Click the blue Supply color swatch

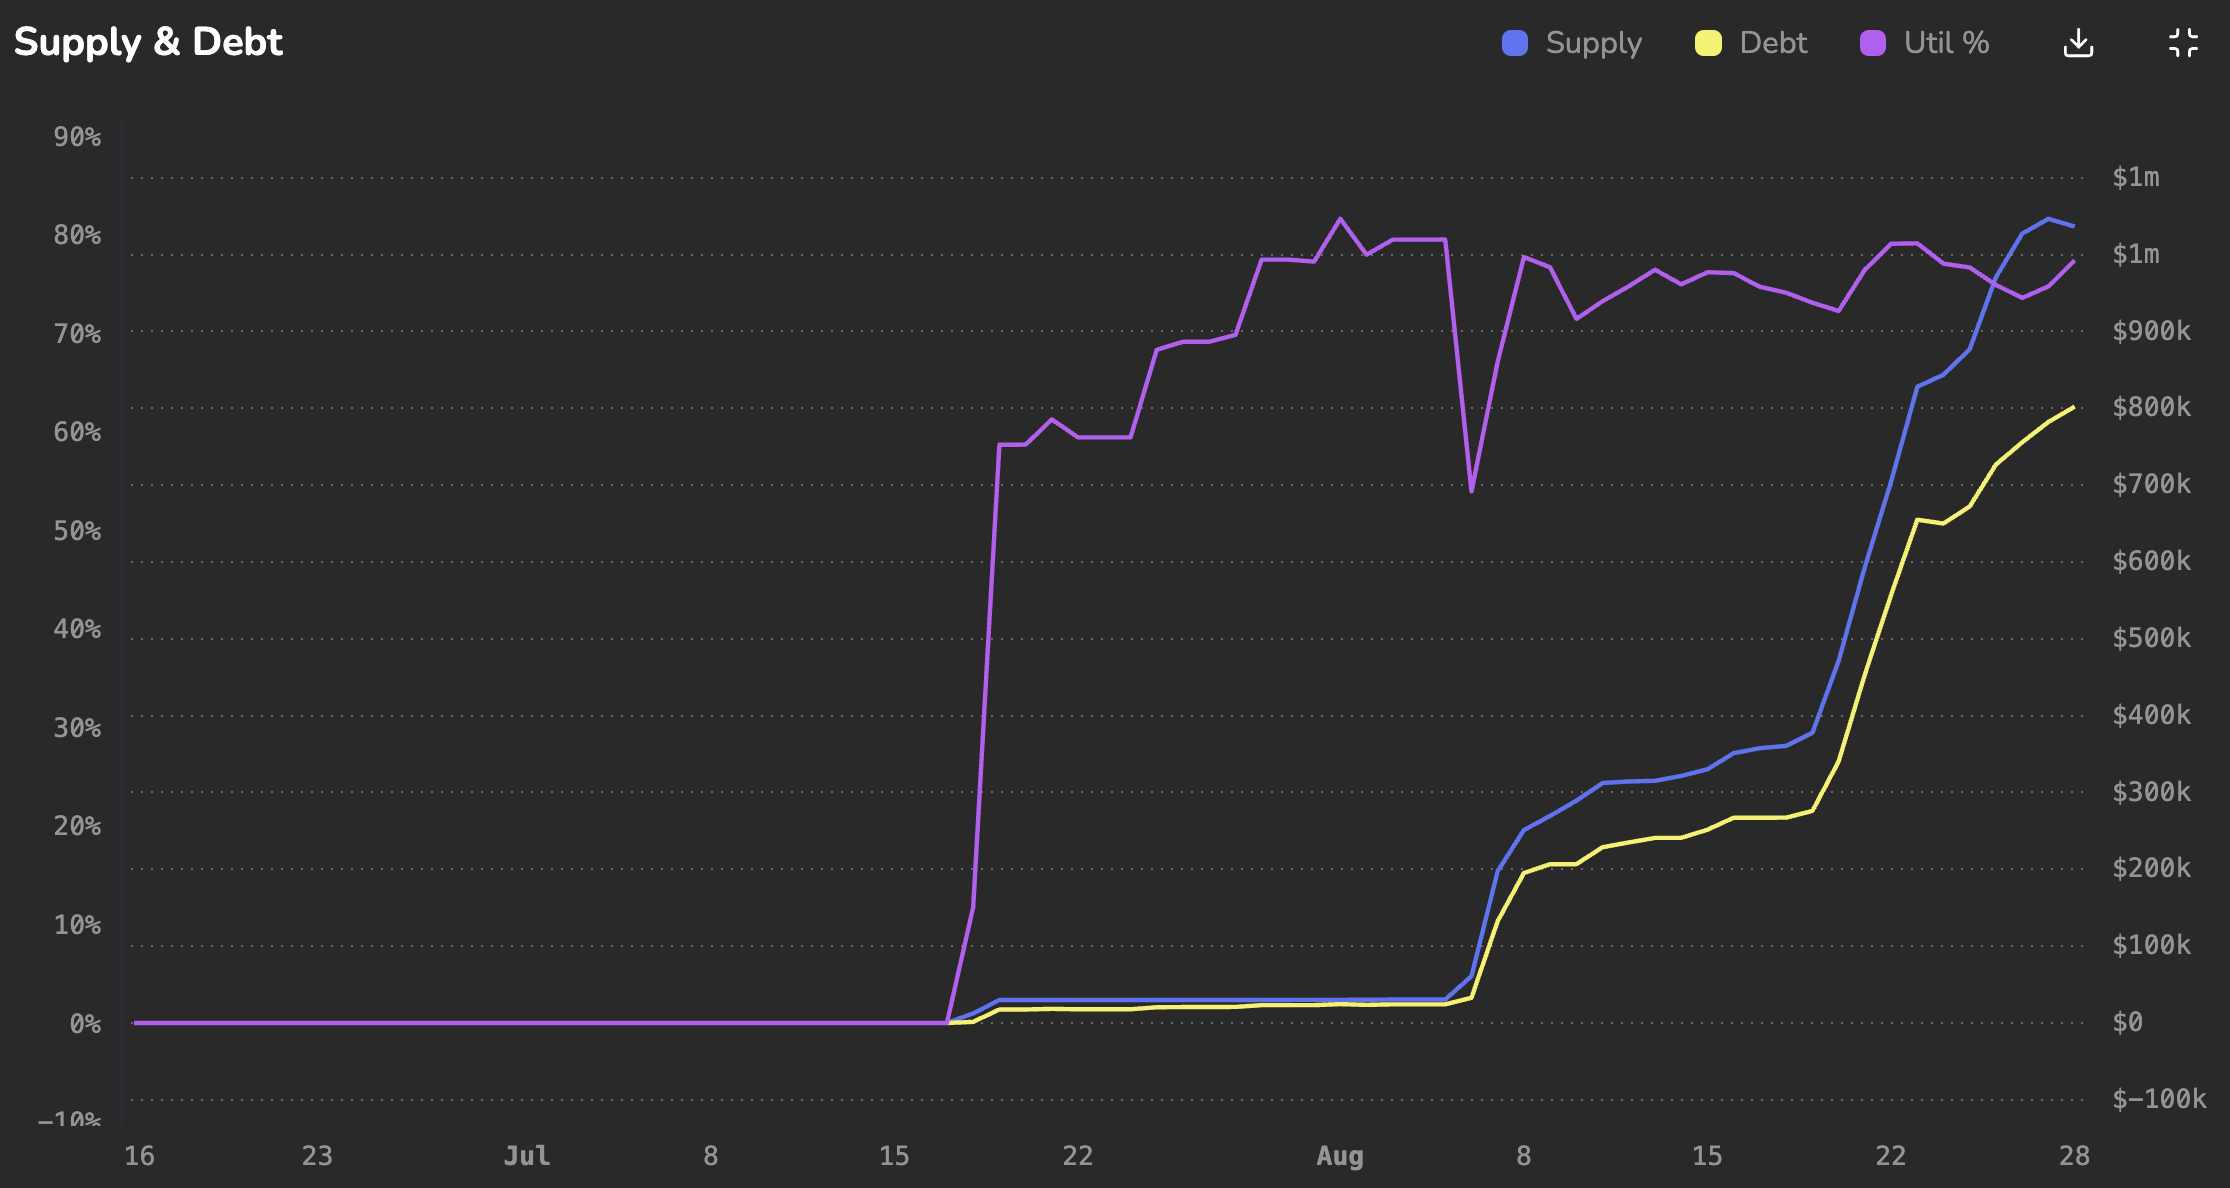pos(1515,43)
